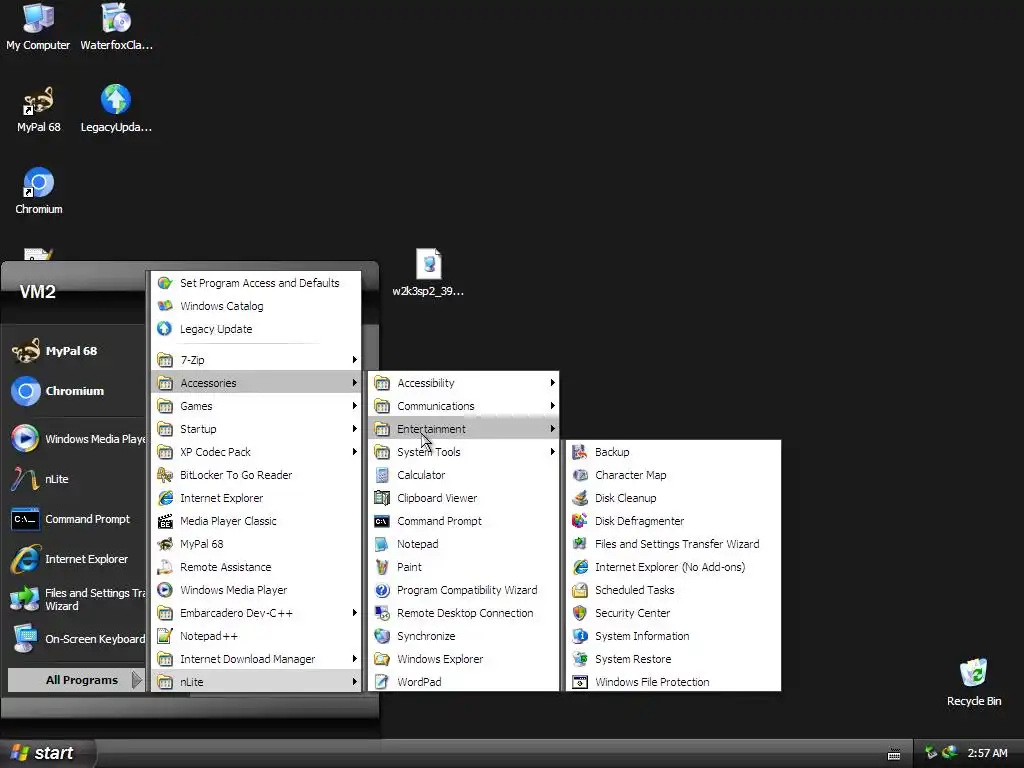Click Security Center shield icon
1024x768 pixels.
pyautogui.click(x=579, y=613)
